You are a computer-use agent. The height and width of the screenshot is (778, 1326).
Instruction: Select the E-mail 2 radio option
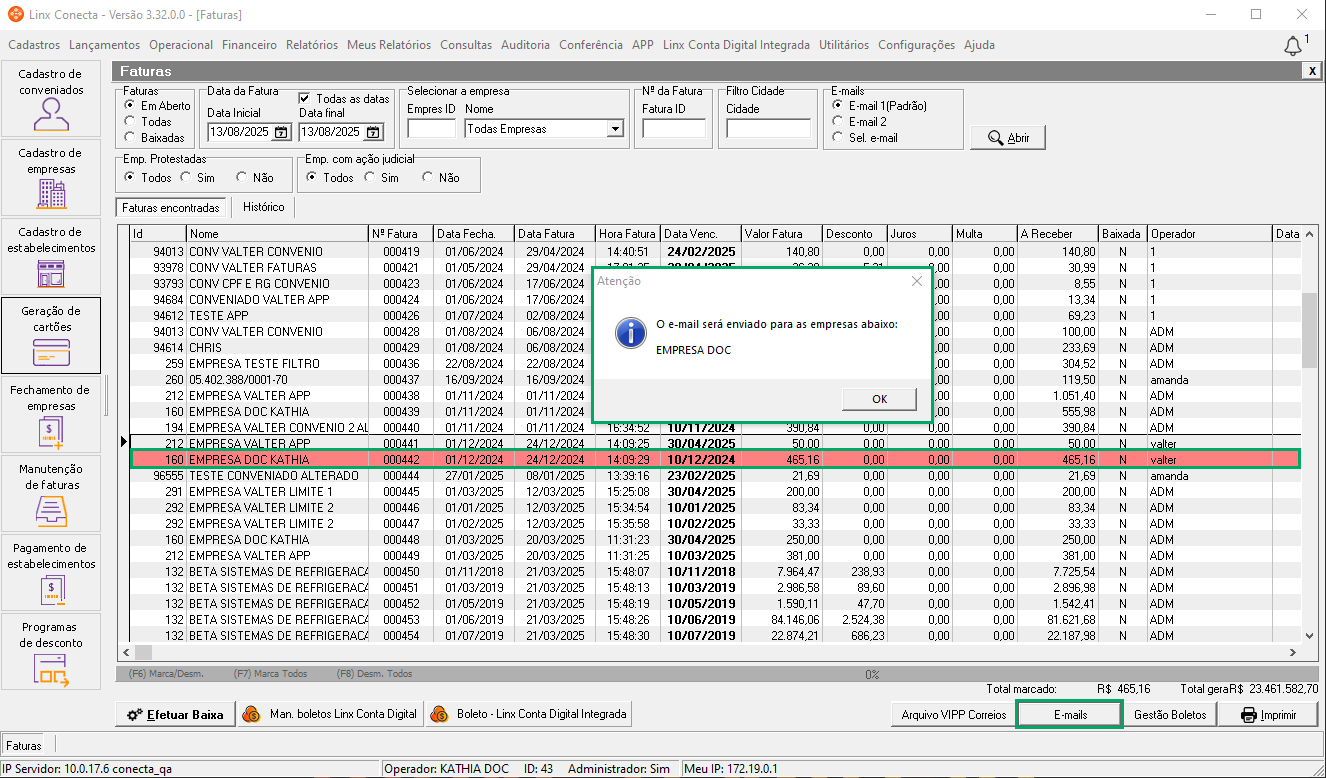(837, 122)
